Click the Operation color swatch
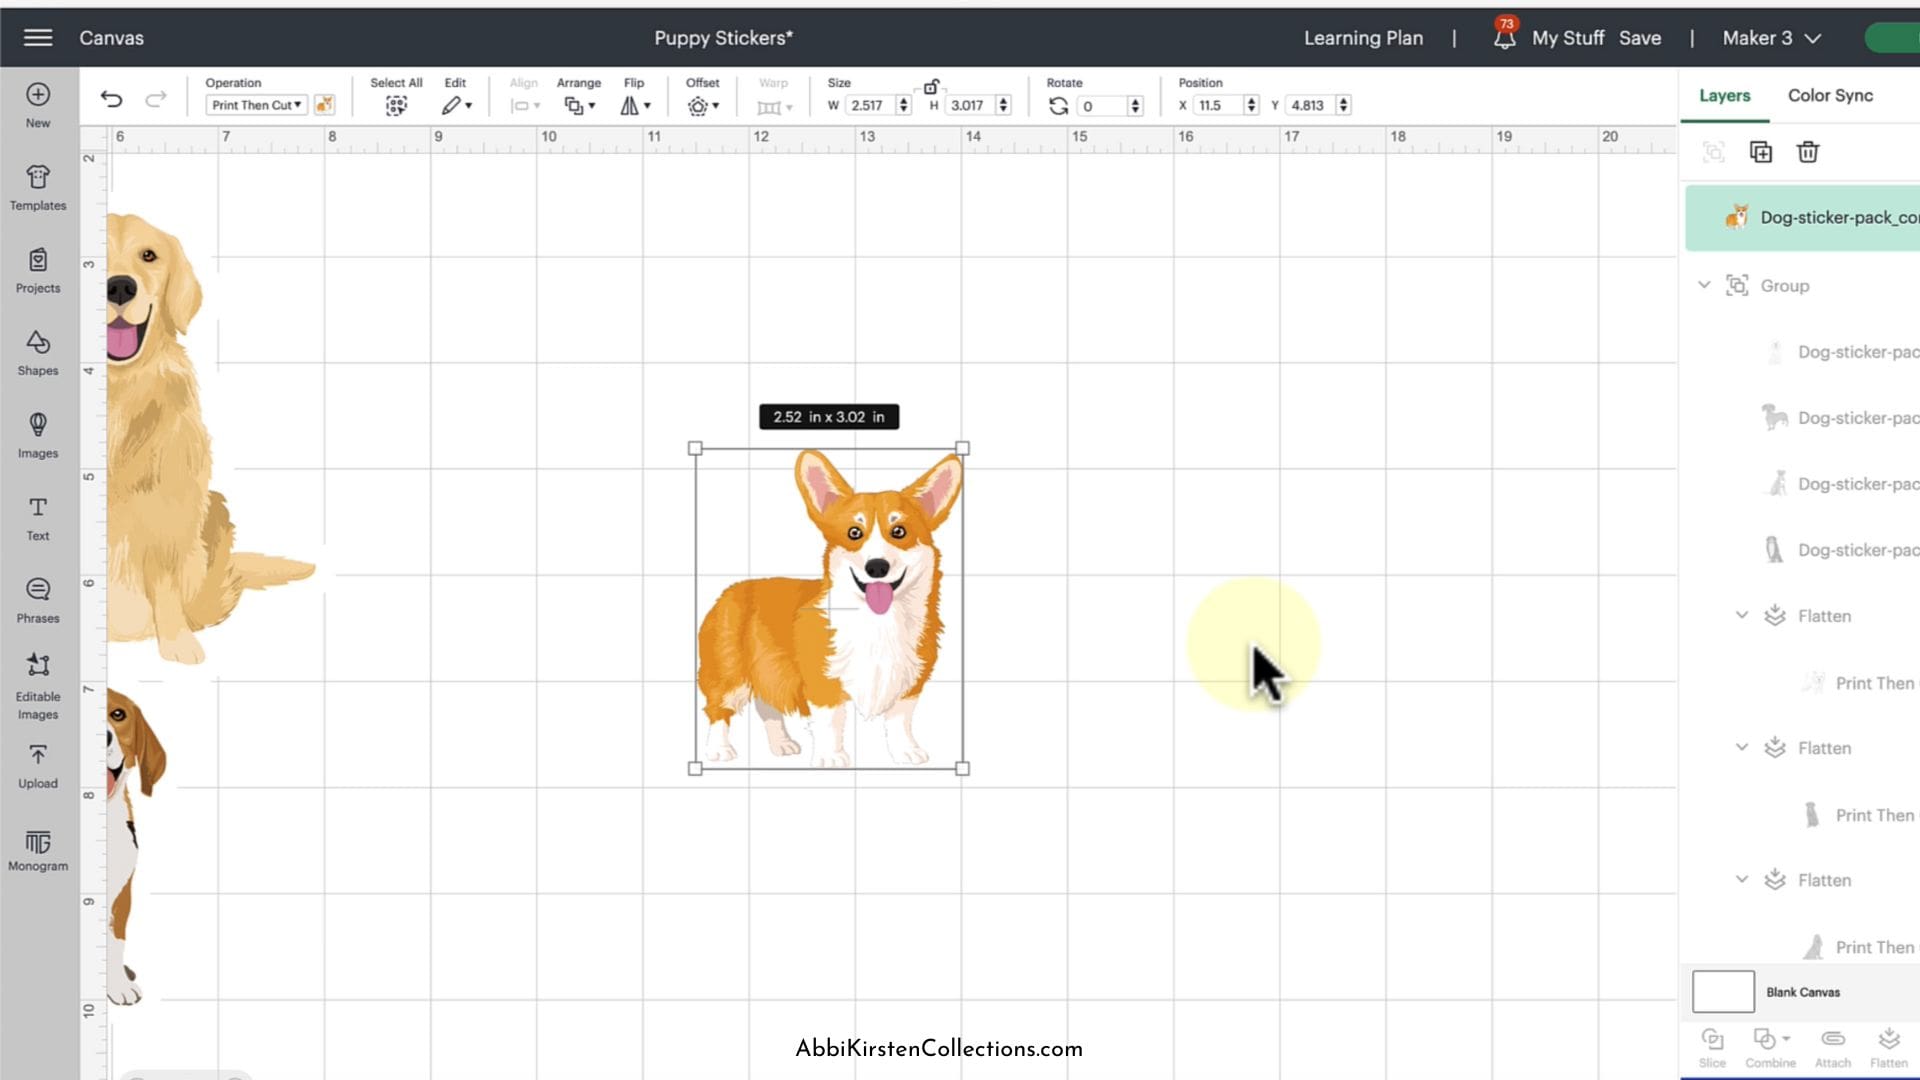This screenshot has height=1080, width=1920. pos(324,105)
